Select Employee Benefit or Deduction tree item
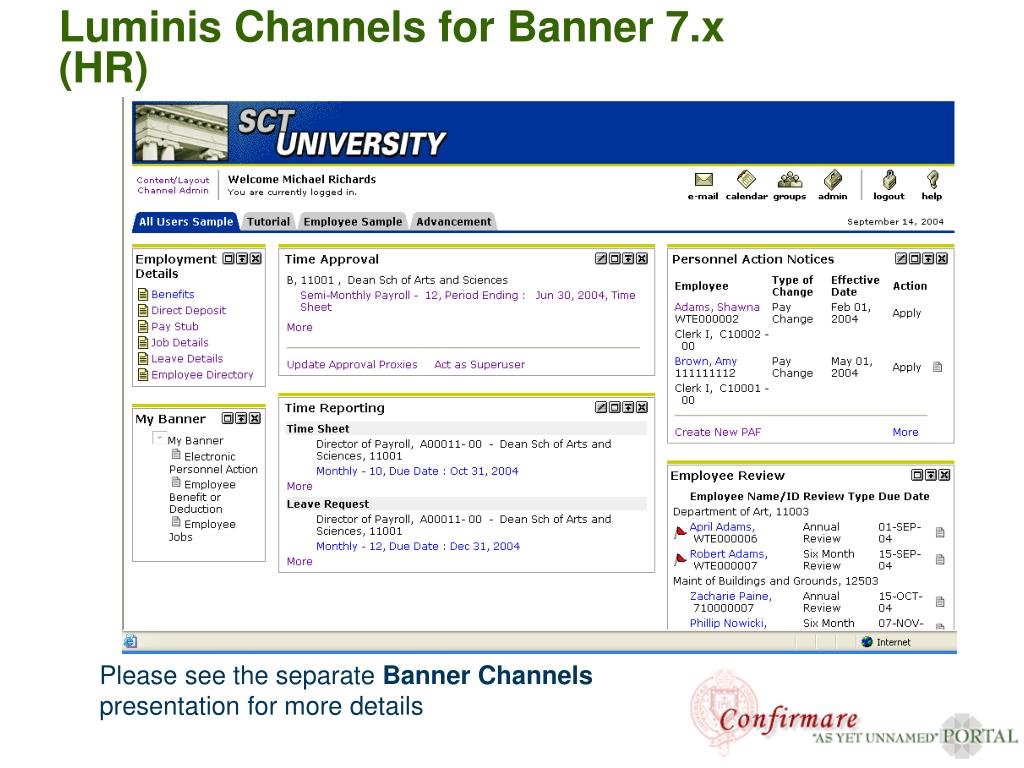 pyautogui.click(x=203, y=497)
